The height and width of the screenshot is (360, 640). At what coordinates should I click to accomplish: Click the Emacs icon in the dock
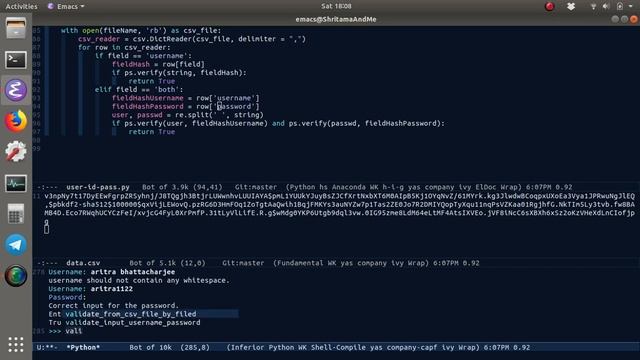(x=16, y=90)
